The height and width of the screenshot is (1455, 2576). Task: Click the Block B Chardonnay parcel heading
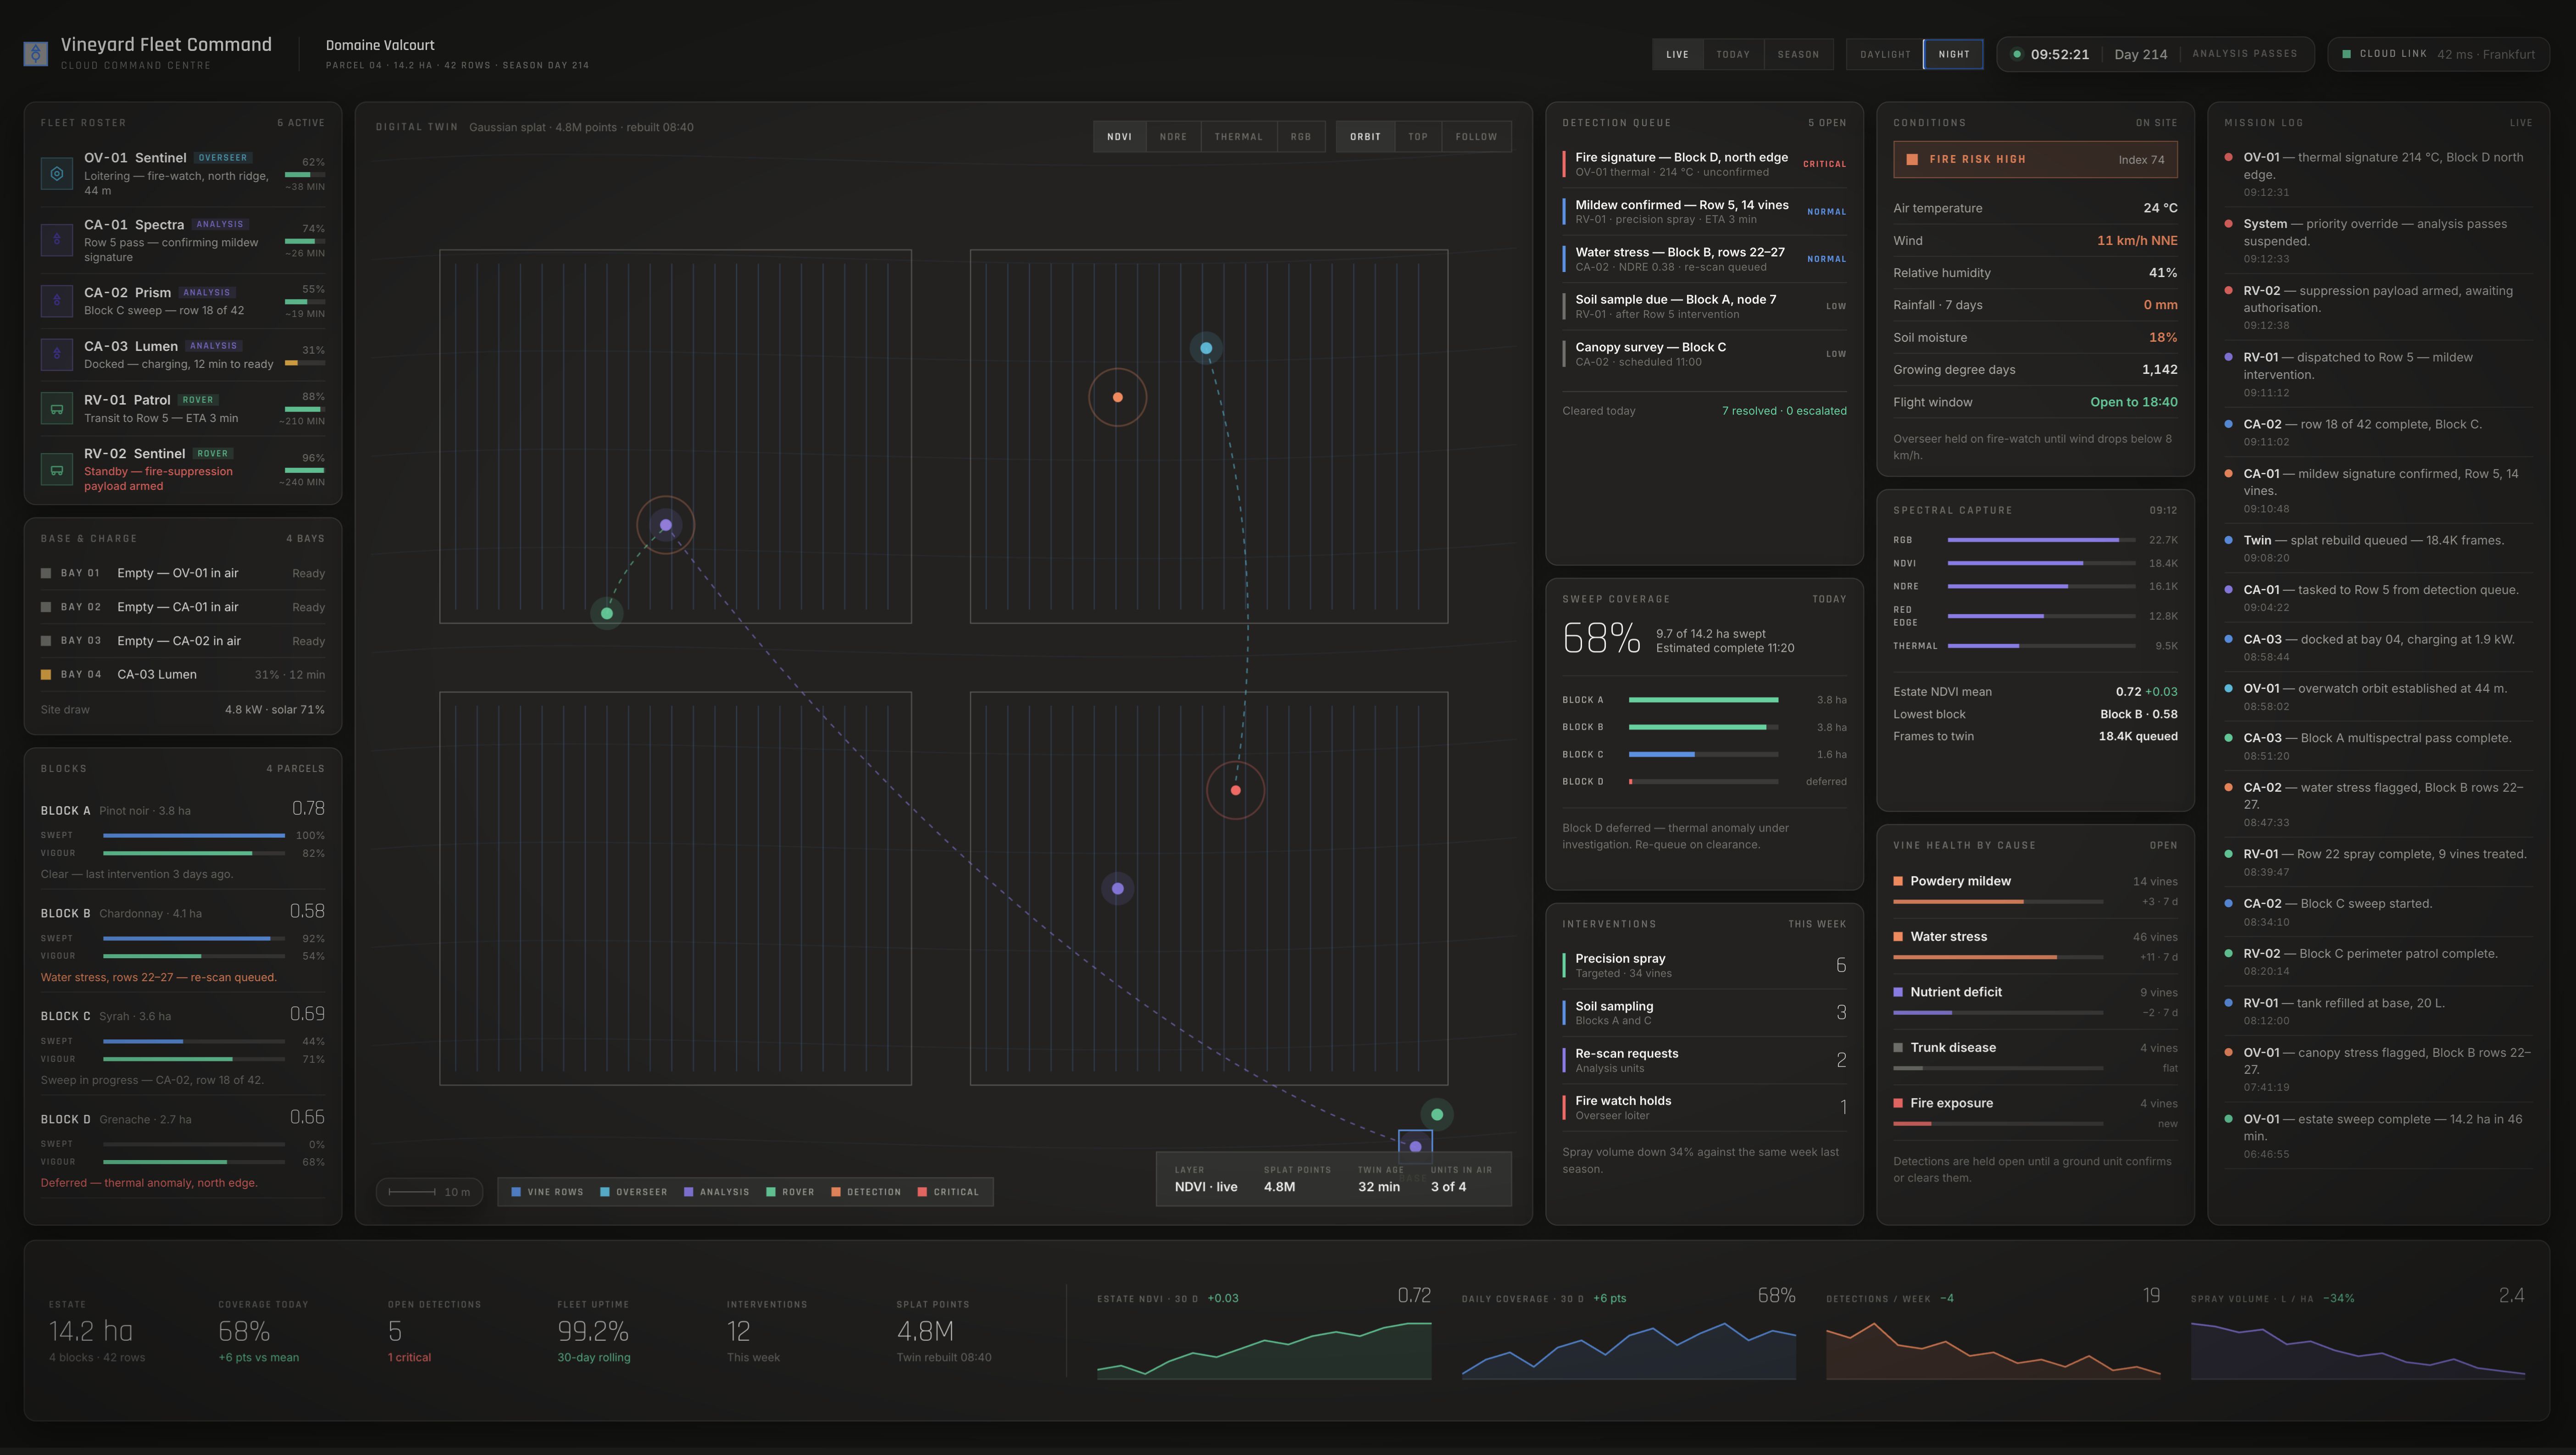click(x=121, y=913)
